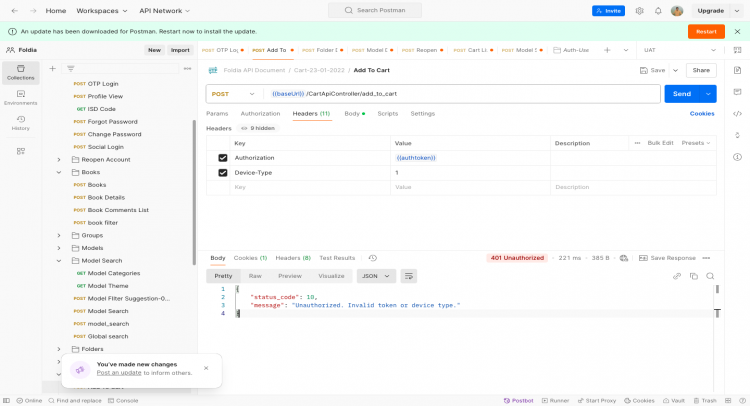Open the environment quick look icon

(738, 50)
